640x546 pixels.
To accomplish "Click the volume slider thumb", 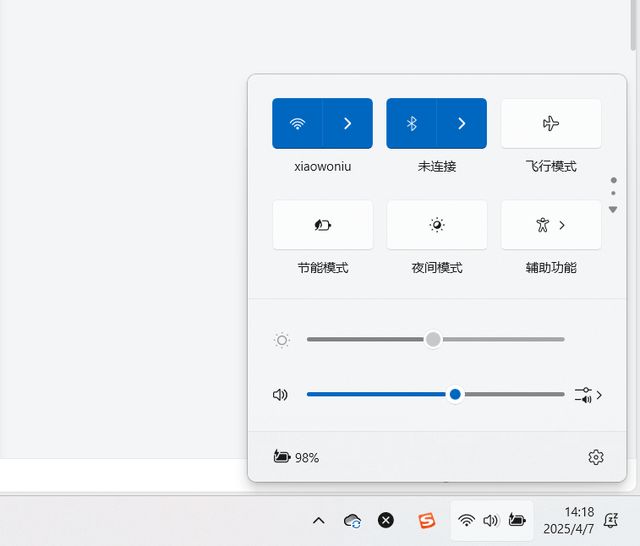I will pos(455,394).
